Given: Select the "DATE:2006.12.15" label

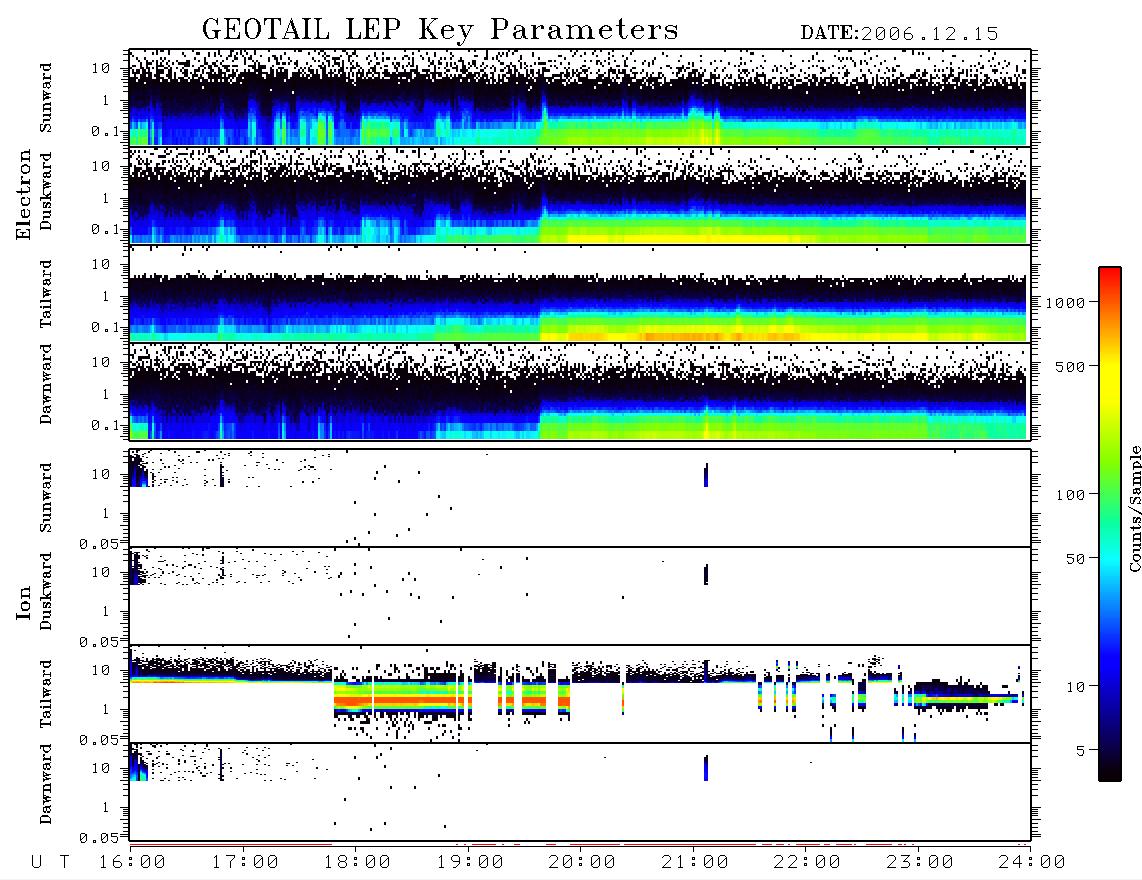Looking at the screenshot, I should click(x=899, y=33).
